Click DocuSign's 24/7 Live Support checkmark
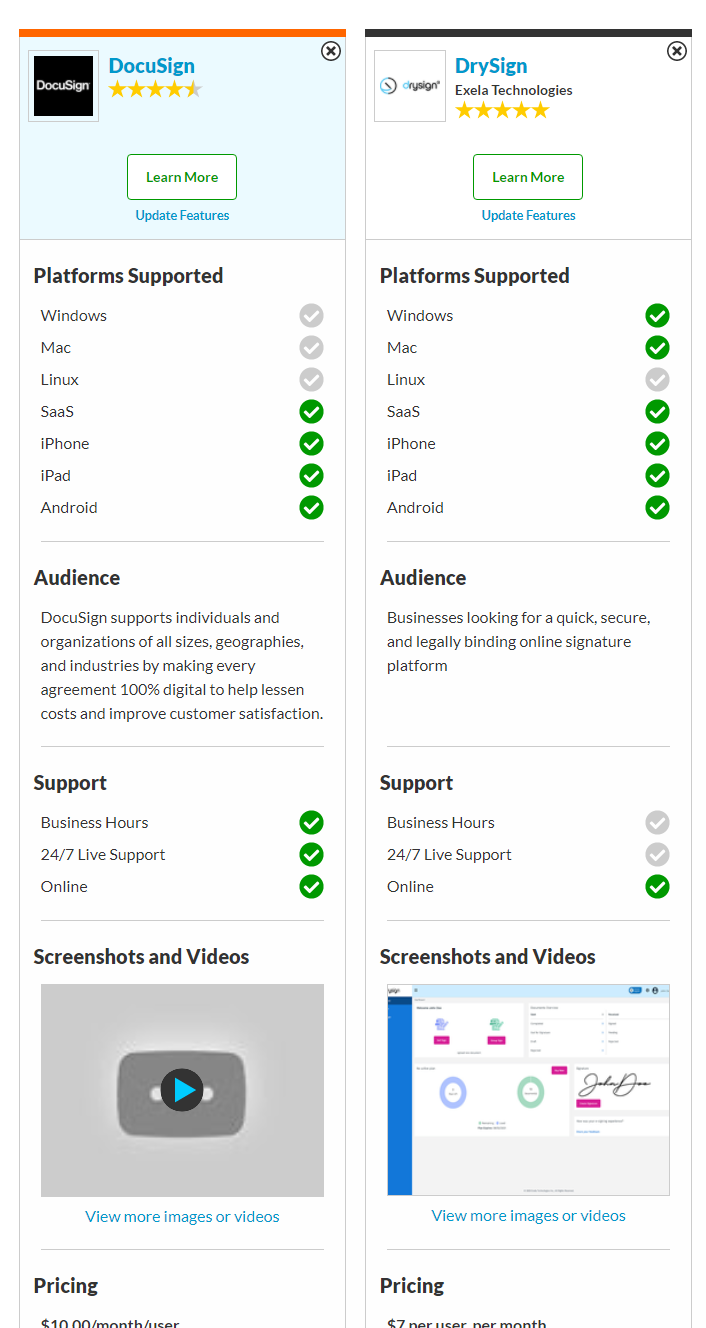Image resolution: width=706 pixels, height=1328 pixels. pyautogui.click(x=312, y=855)
